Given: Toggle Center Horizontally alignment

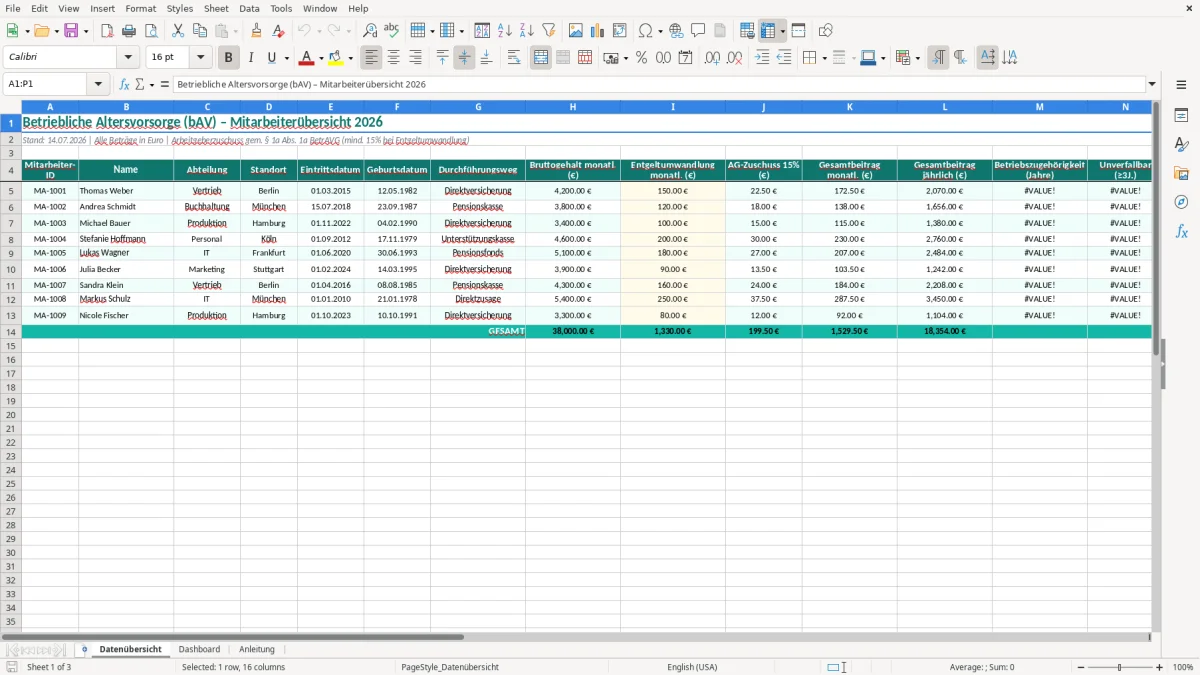Looking at the screenshot, I should tap(394, 58).
